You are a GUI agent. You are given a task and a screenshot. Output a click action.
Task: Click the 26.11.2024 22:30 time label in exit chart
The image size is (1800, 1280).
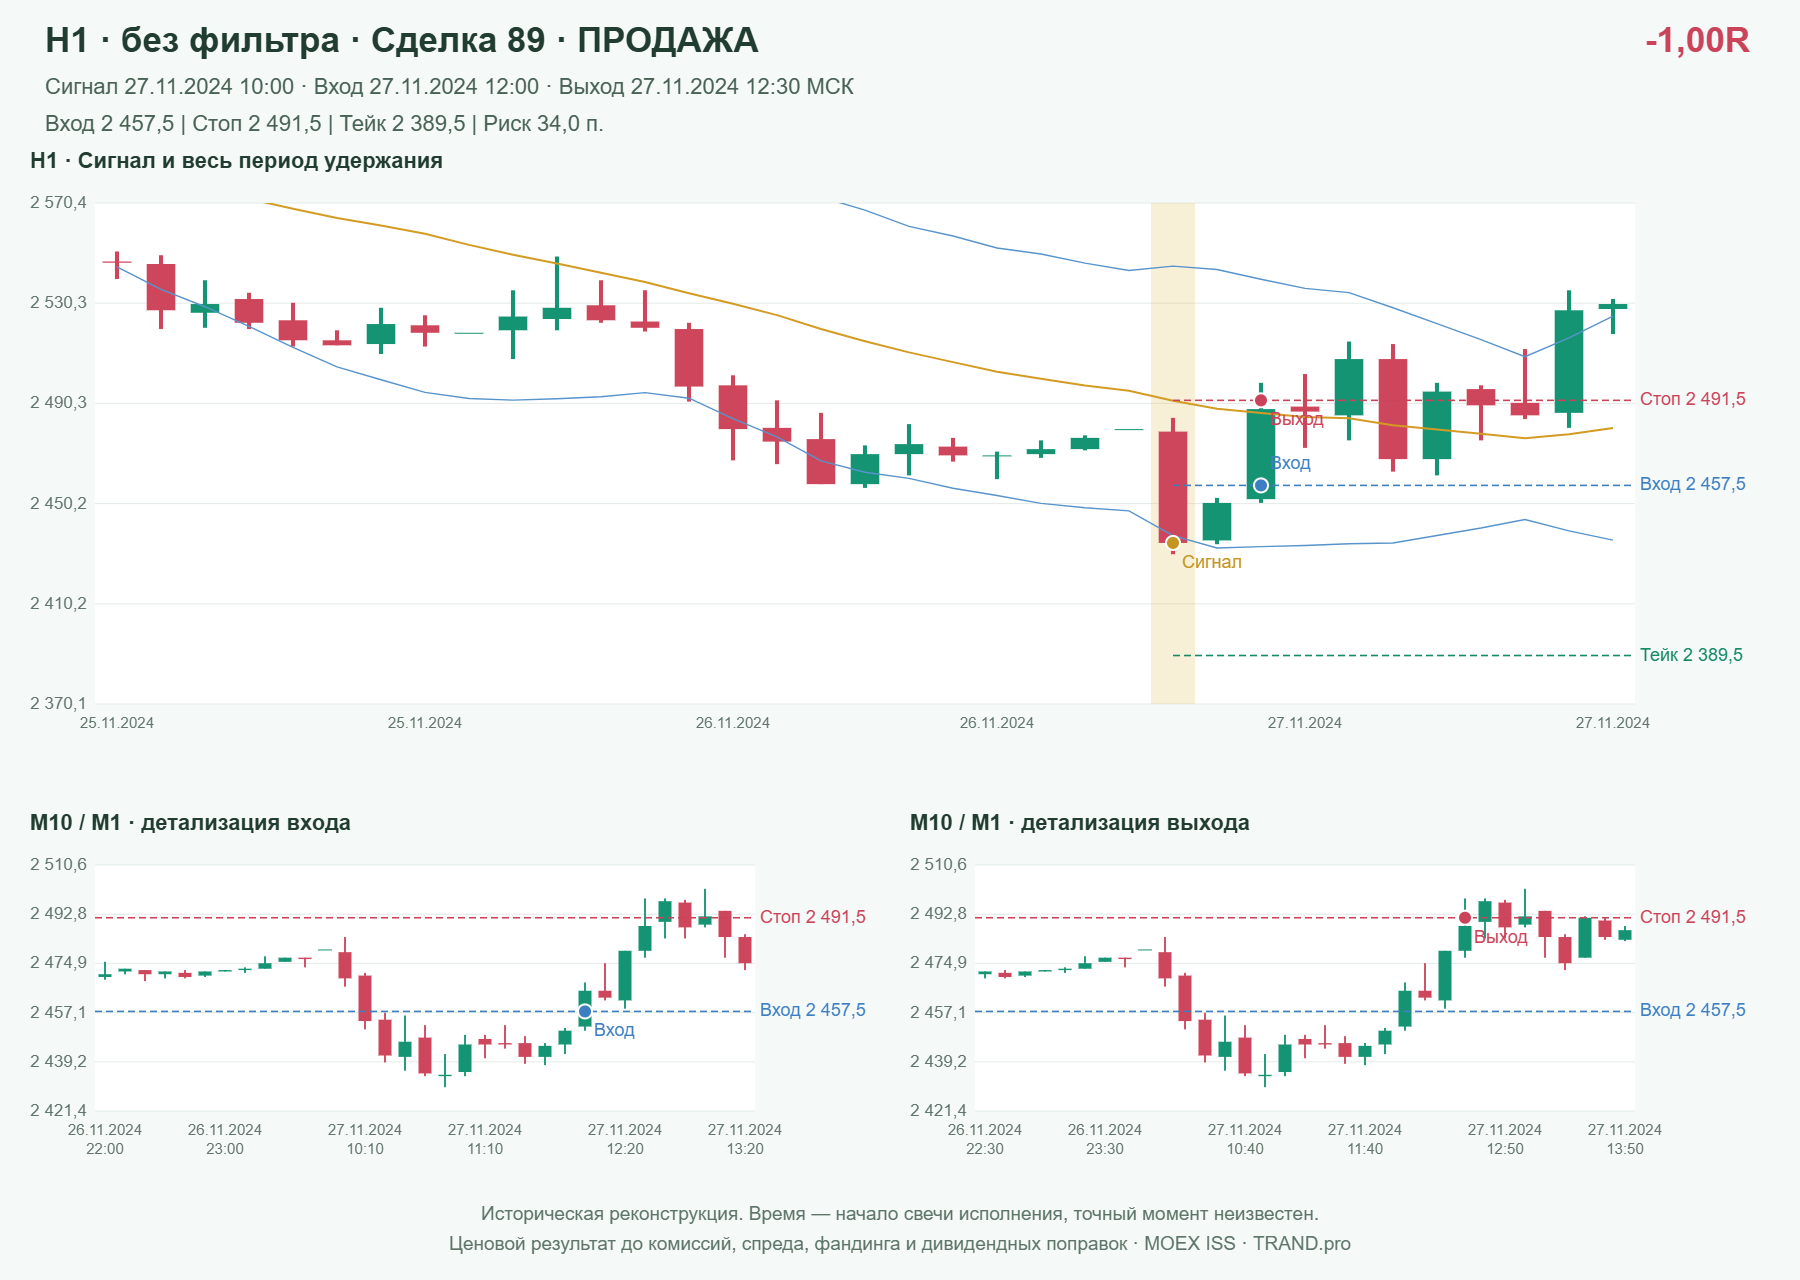(985, 1139)
